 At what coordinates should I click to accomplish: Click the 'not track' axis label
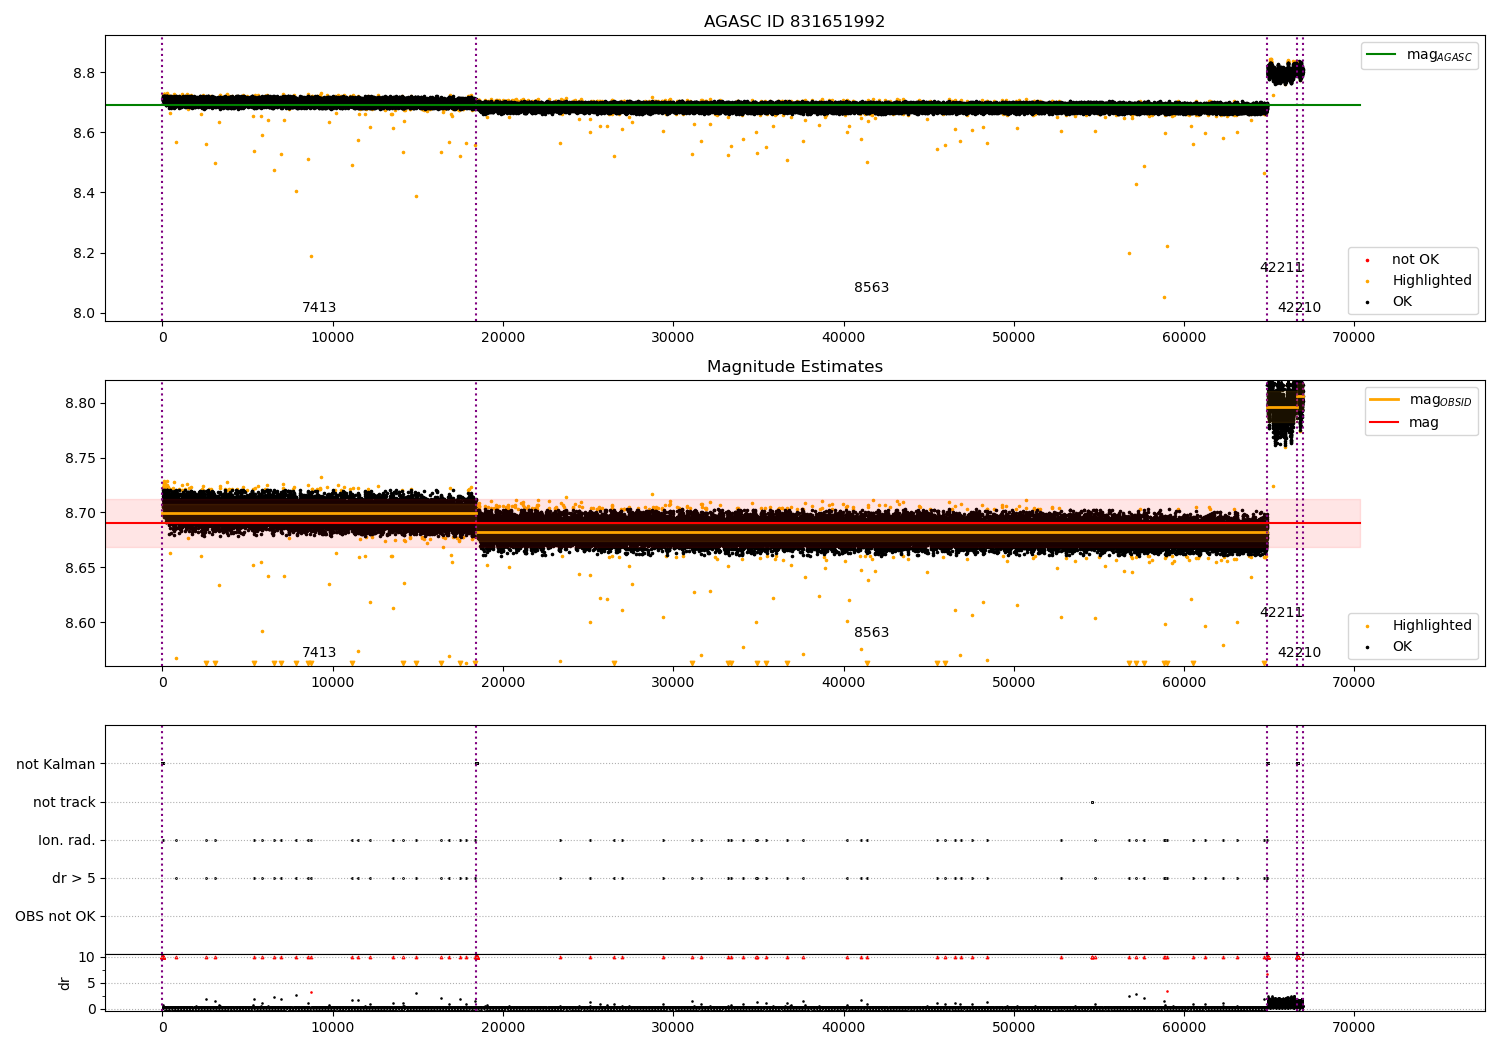coord(64,803)
